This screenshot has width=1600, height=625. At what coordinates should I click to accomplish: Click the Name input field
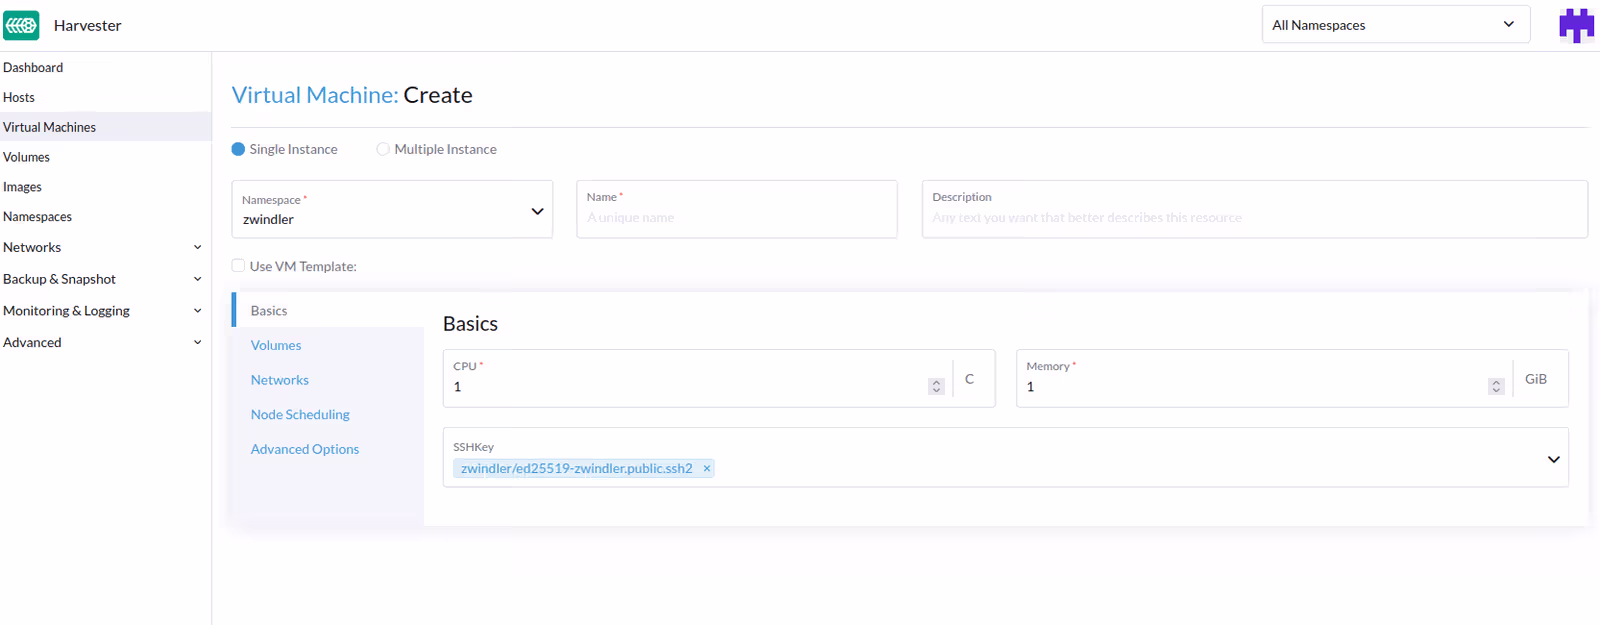point(736,217)
